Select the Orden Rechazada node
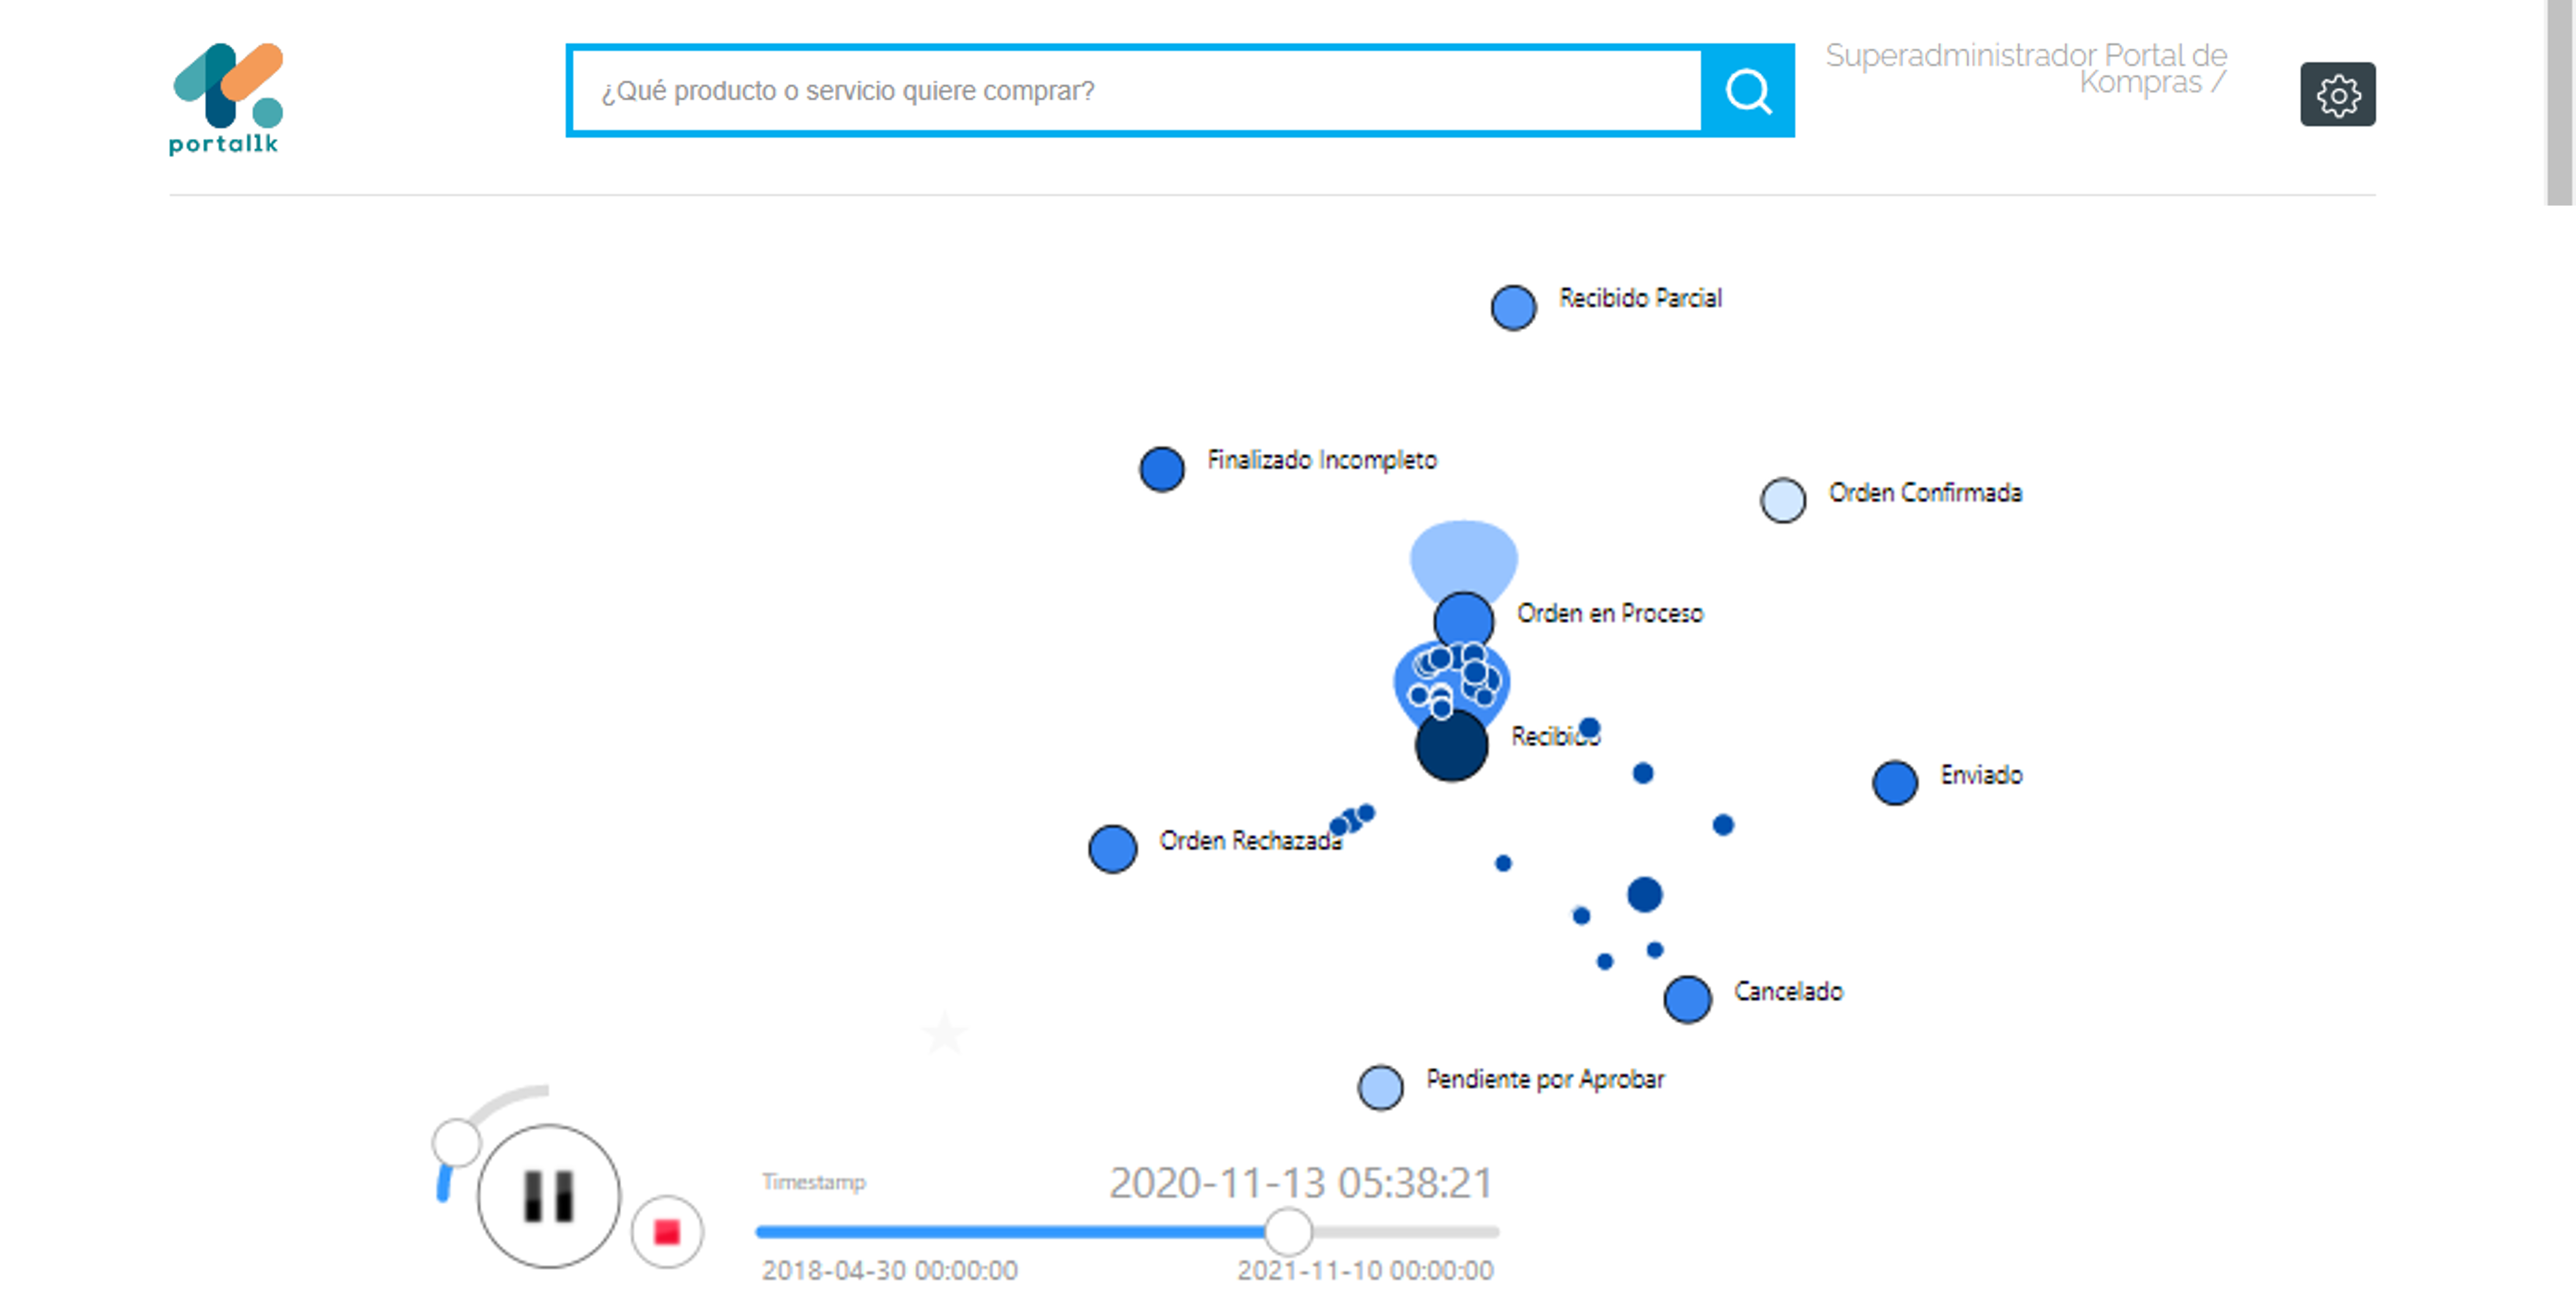 (1112, 849)
